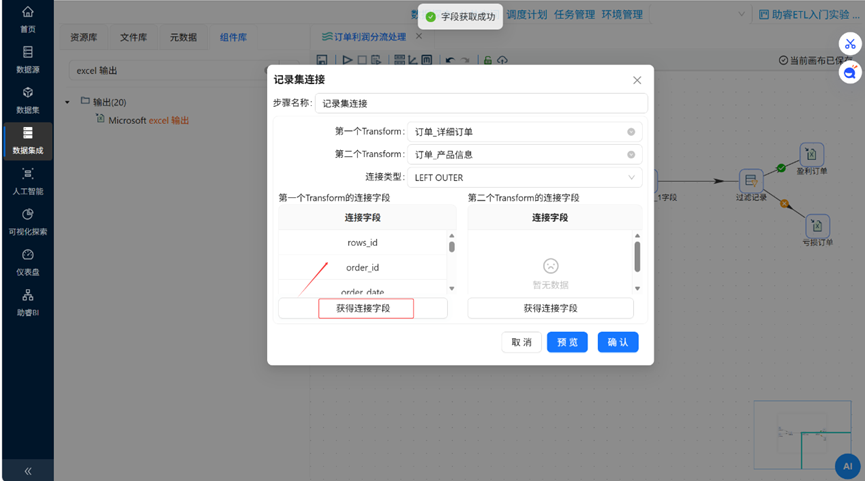Open the 任务管理 top menu
Screen dimensions: 865x481
tap(574, 14)
